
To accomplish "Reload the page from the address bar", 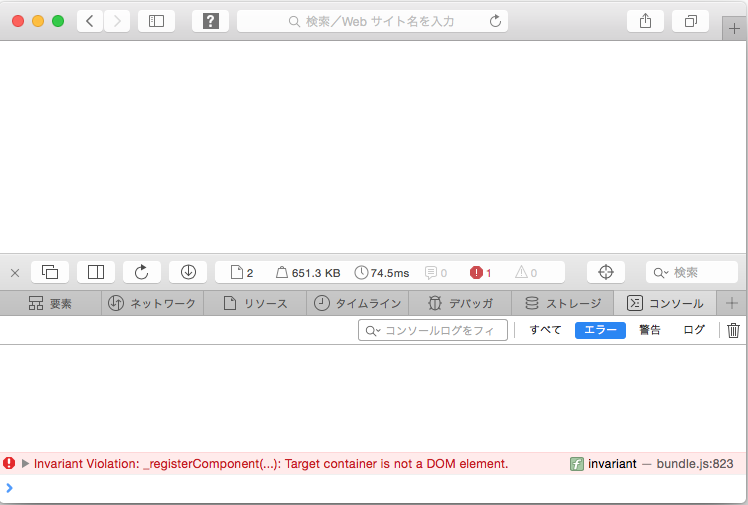I will [495, 21].
